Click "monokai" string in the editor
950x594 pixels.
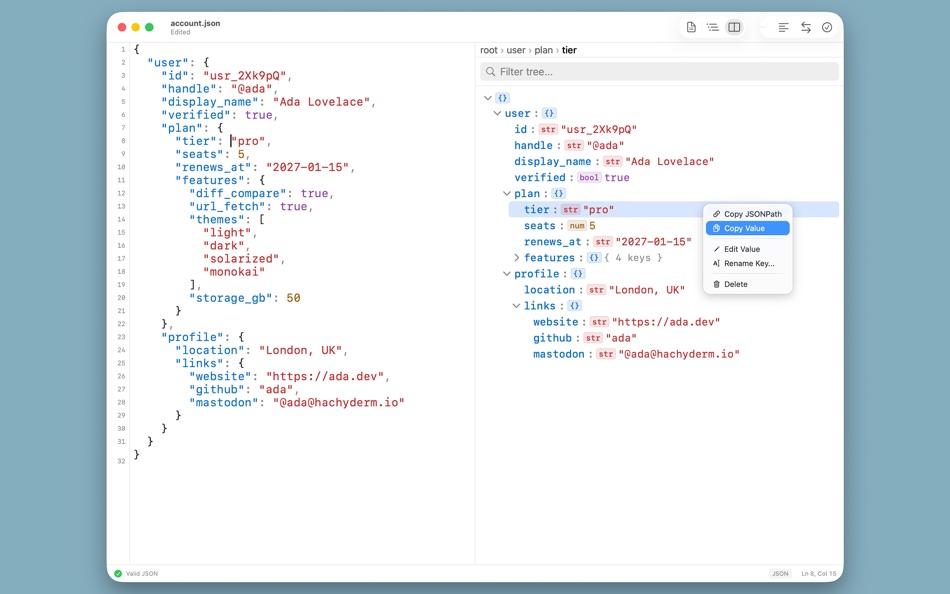[x=234, y=272]
